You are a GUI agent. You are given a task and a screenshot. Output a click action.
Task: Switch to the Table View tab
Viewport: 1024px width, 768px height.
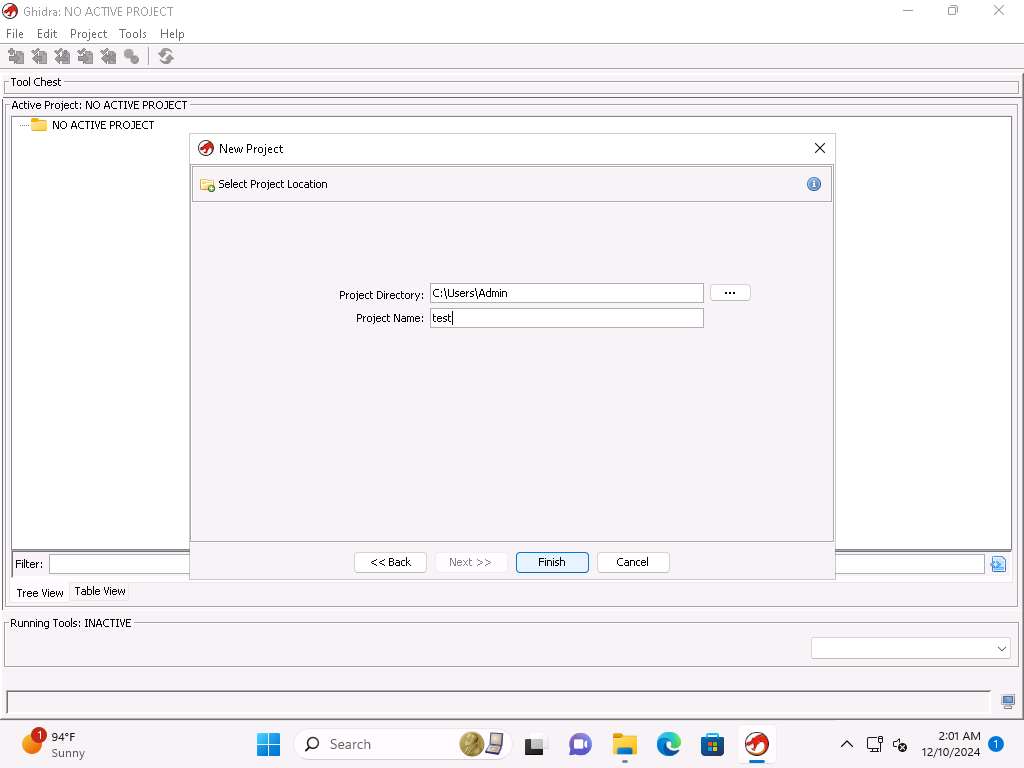click(100, 591)
